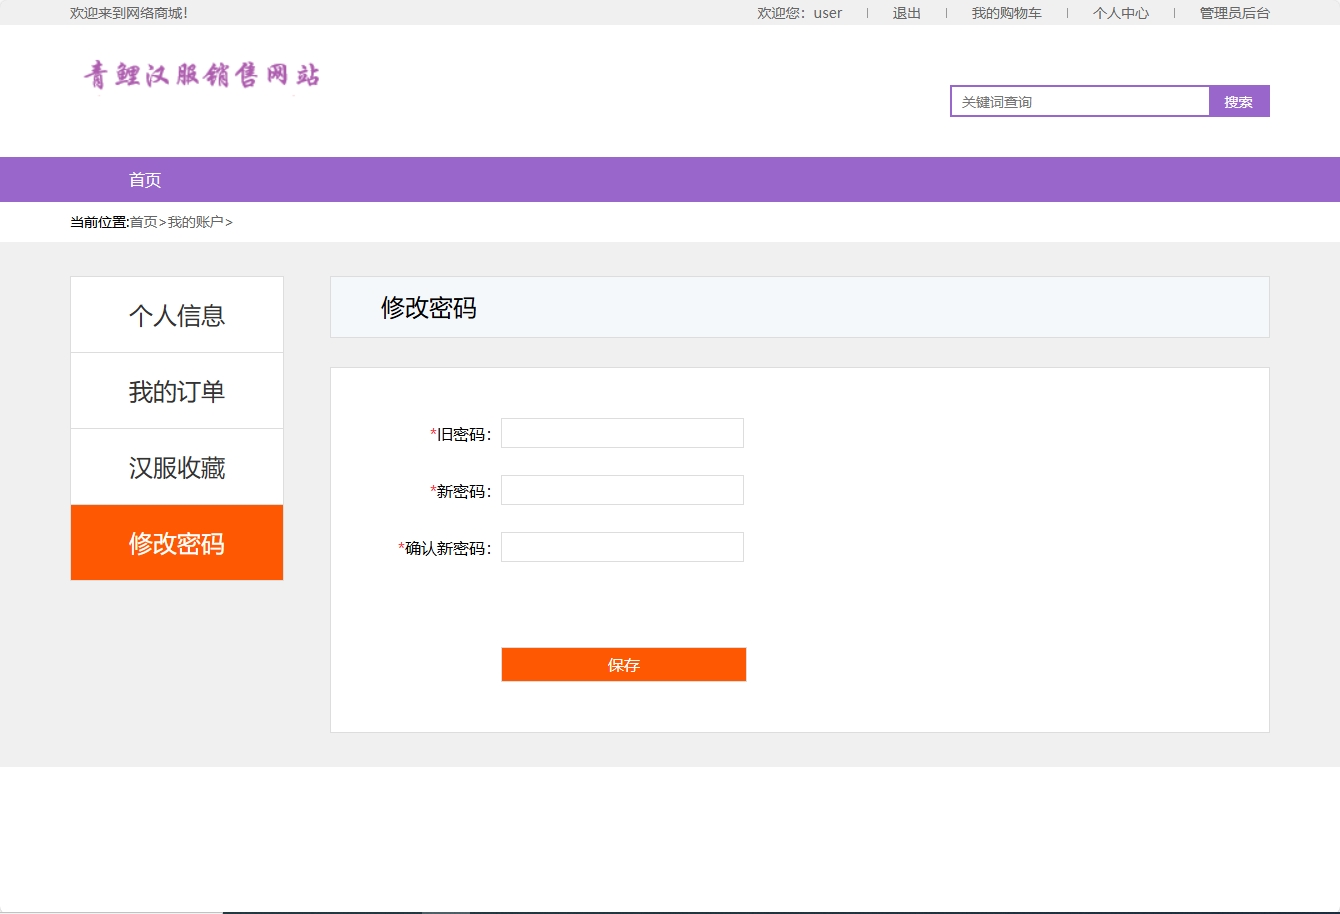Select 个人信息 in the sidebar
Viewport: 1340px width, 914px height.
pyautogui.click(x=177, y=314)
